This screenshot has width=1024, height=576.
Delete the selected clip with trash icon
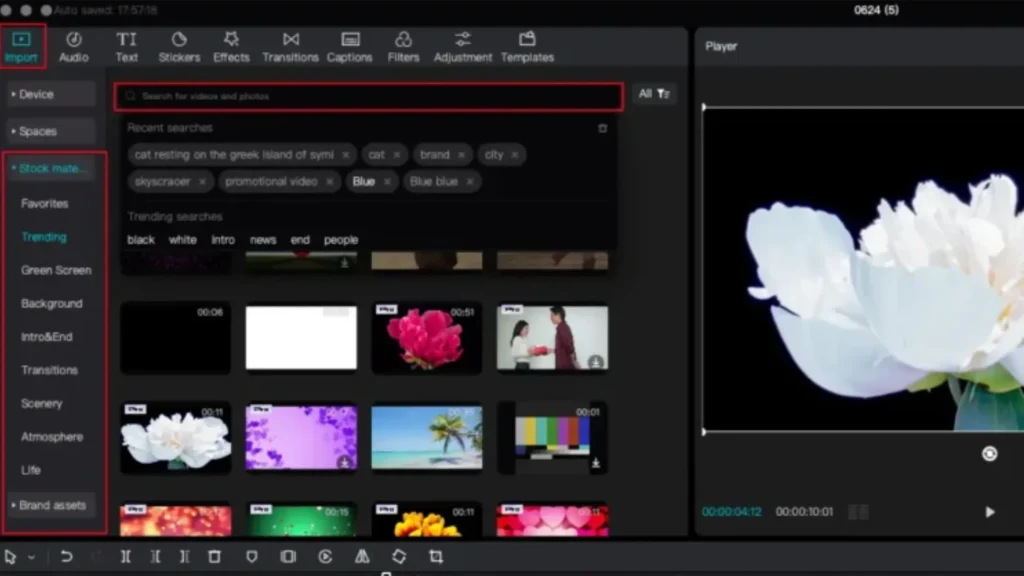pos(214,557)
